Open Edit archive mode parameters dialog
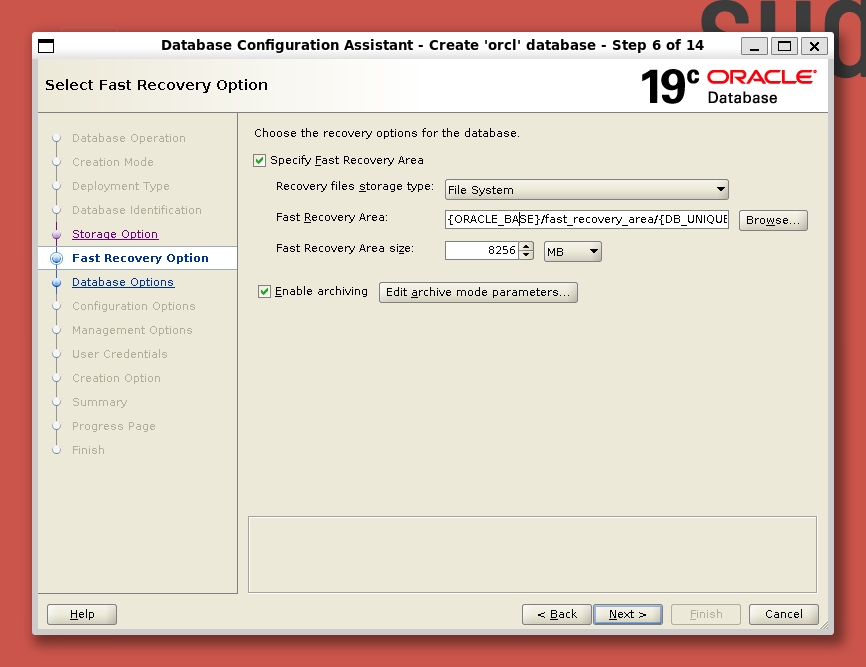866x667 pixels. tap(478, 292)
